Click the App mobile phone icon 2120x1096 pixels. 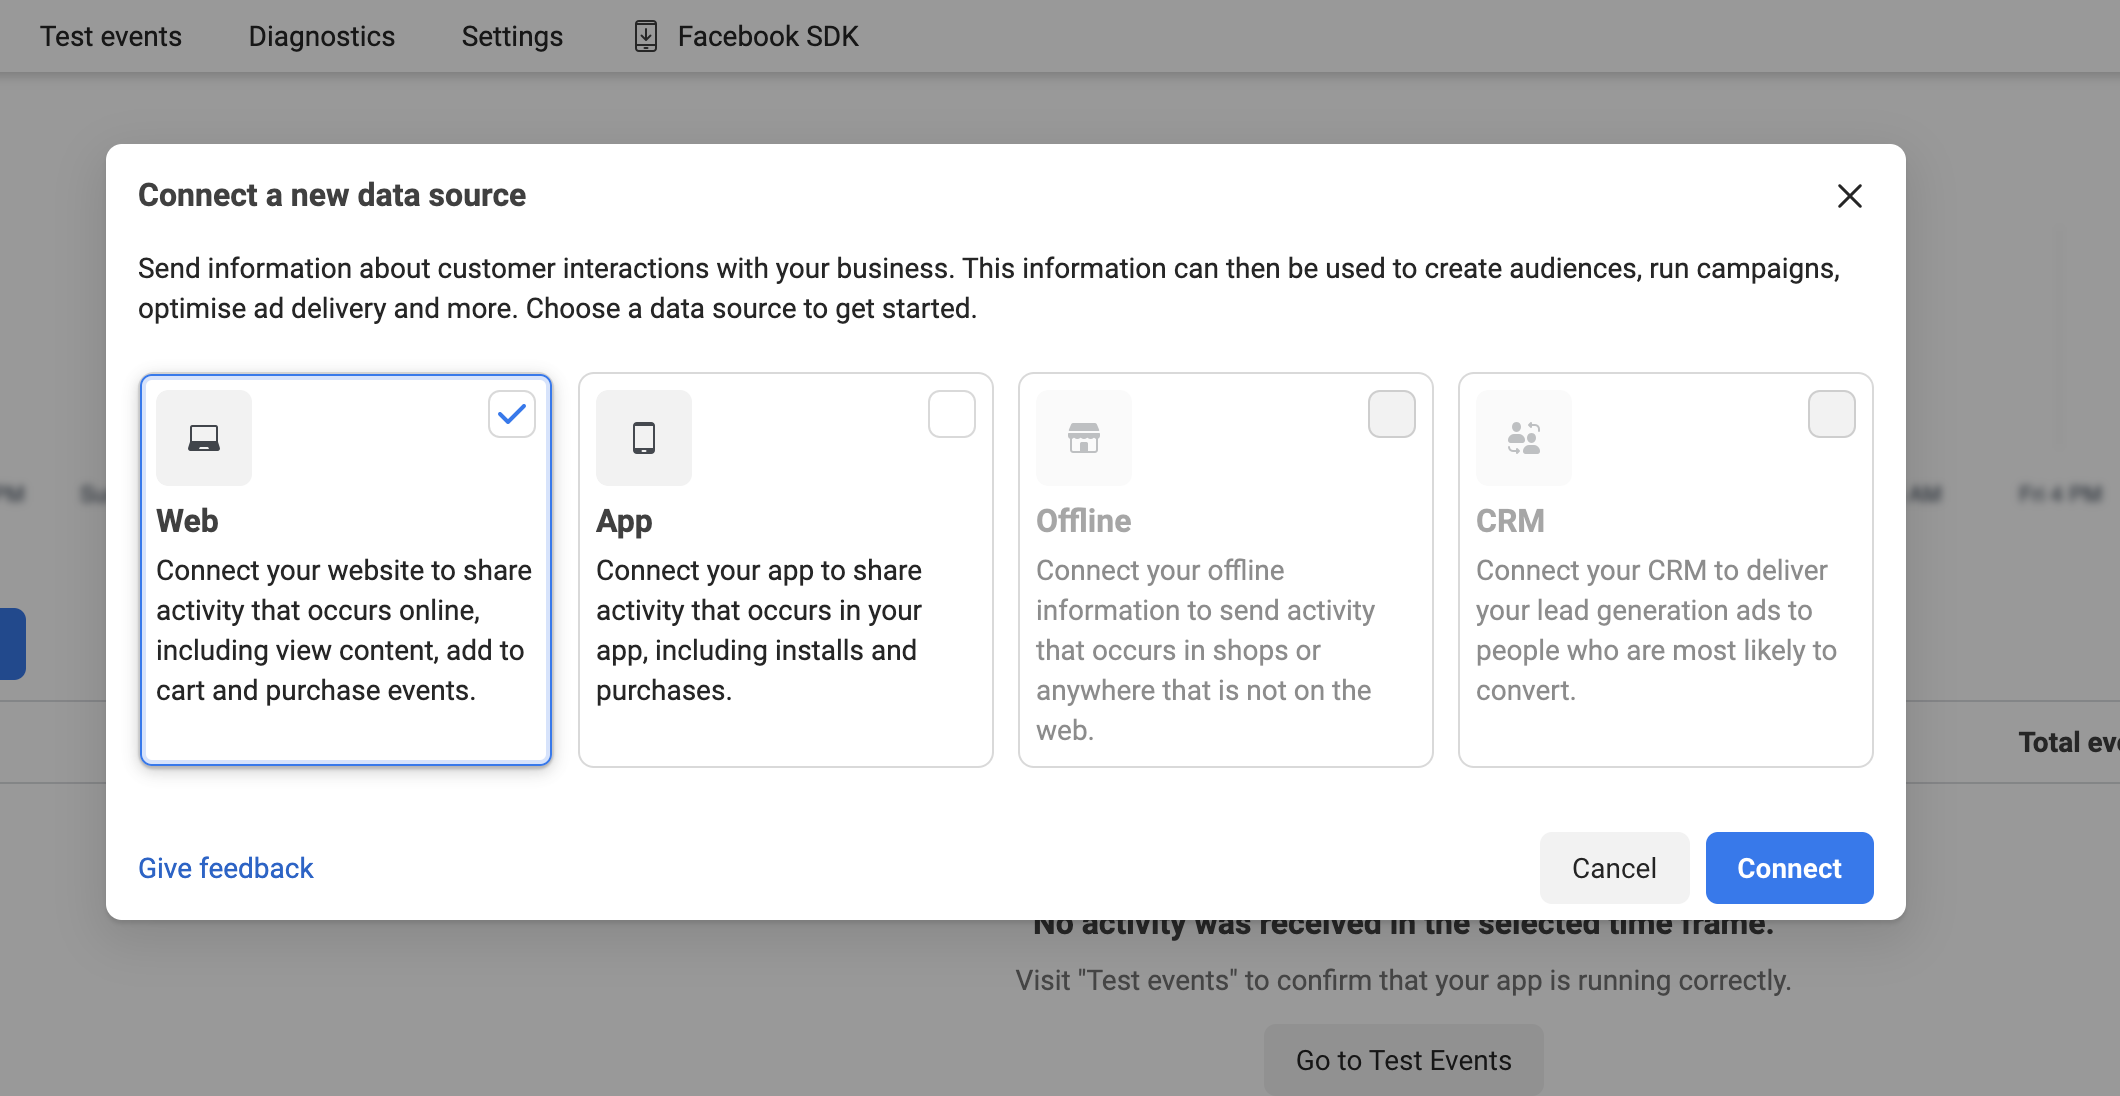click(x=644, y=438)
